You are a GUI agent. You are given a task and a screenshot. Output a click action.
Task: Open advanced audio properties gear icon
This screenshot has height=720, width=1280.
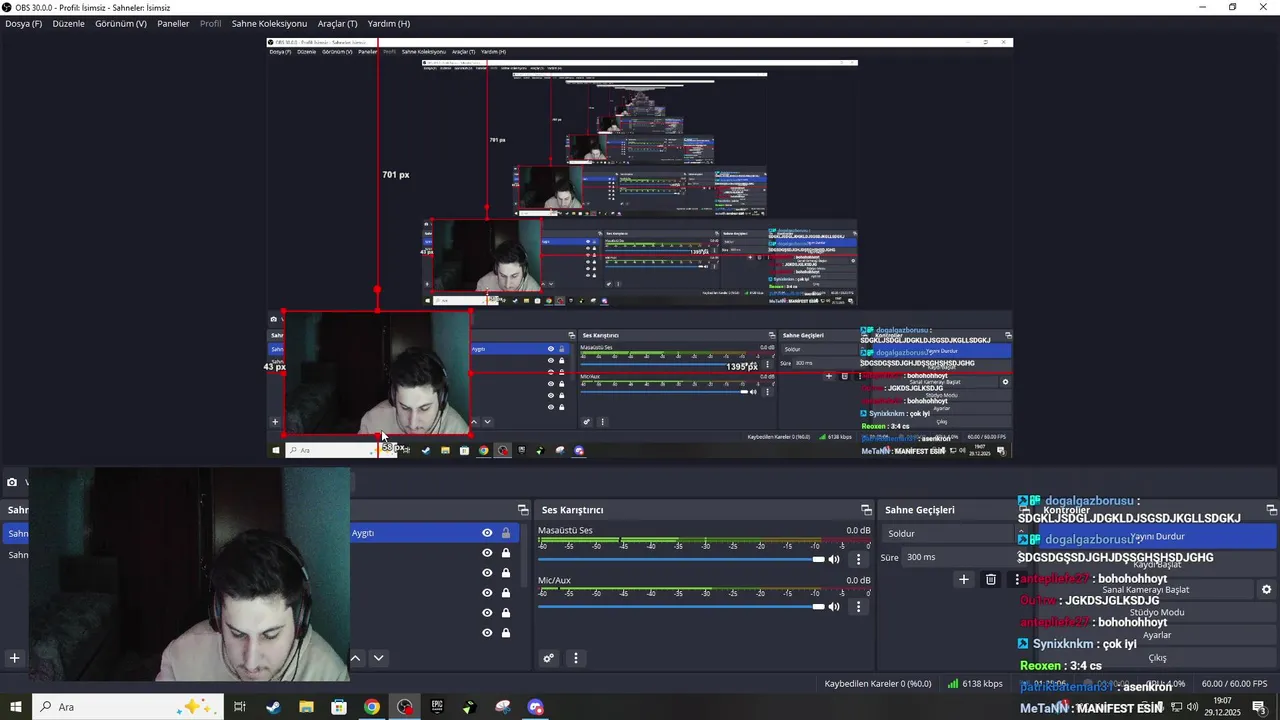tap(548, 658)
